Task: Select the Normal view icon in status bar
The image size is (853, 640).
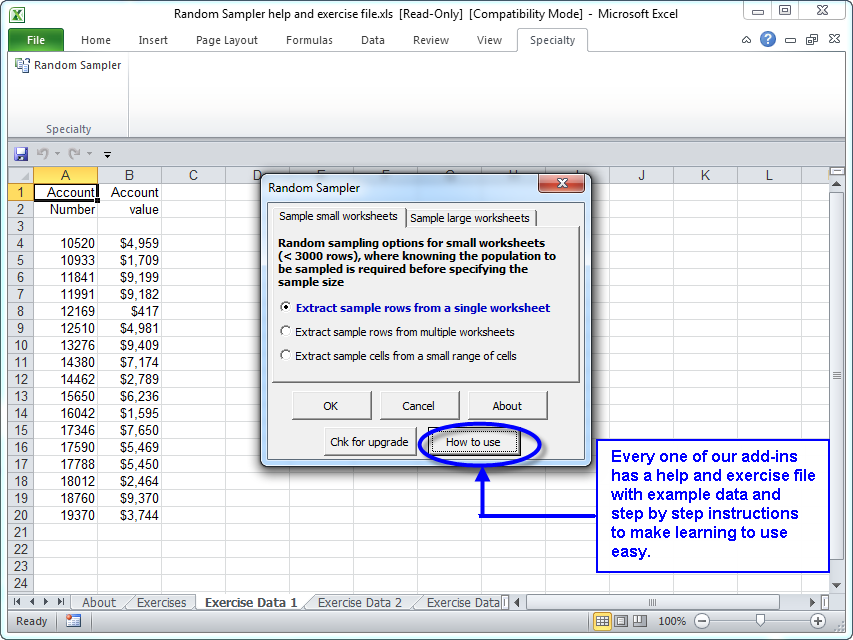Action: [602, 621]
